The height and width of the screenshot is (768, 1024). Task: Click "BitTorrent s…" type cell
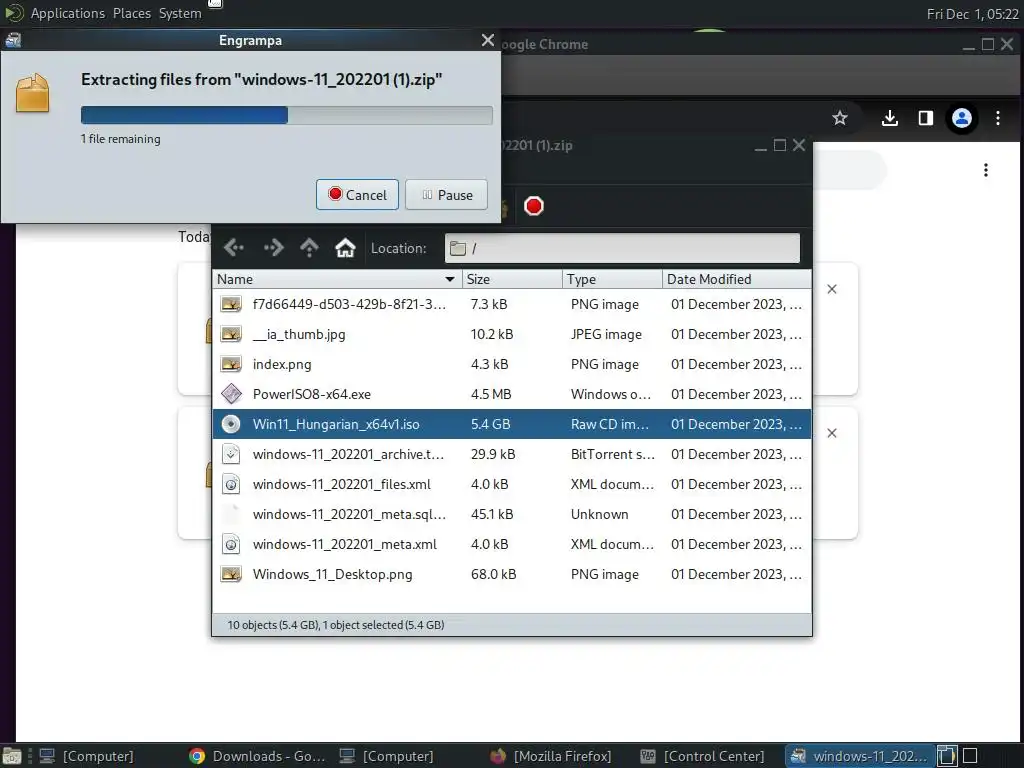[613, 455]
